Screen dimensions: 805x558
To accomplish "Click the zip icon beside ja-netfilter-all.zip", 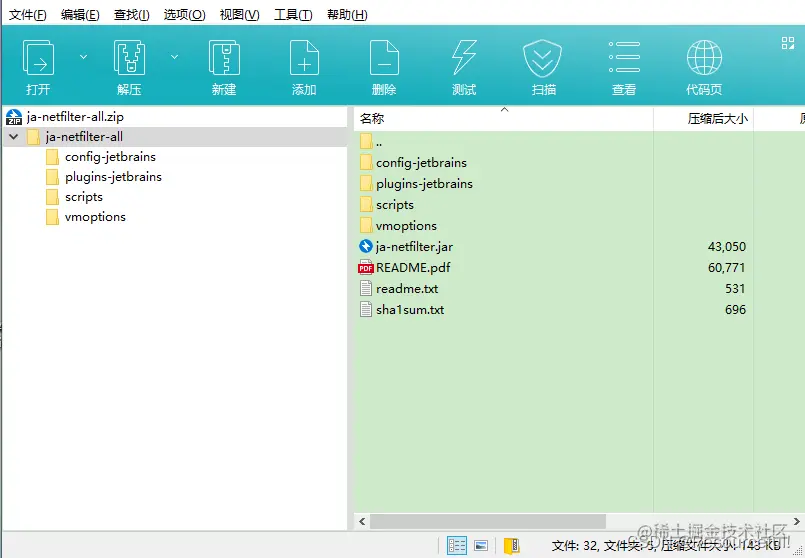I will pyautogui.click(x=14, y=117).
